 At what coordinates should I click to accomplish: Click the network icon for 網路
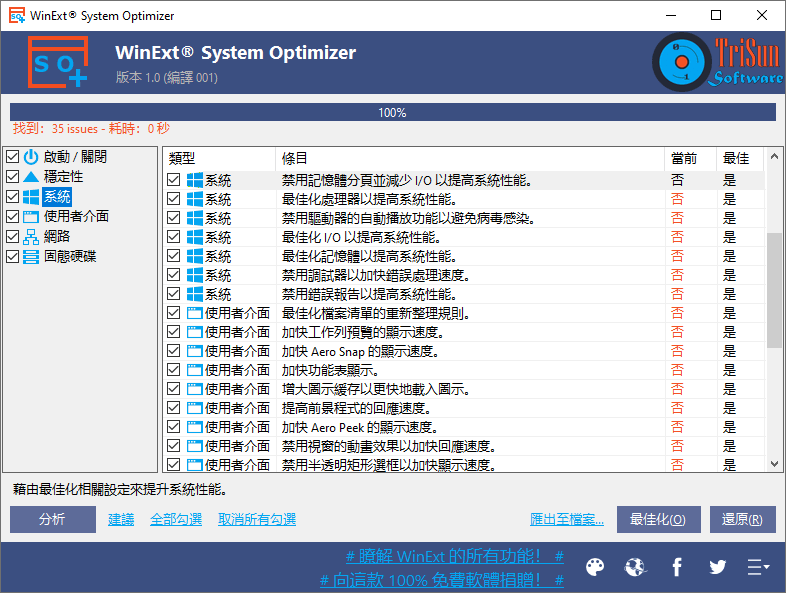tap(31, 237)
